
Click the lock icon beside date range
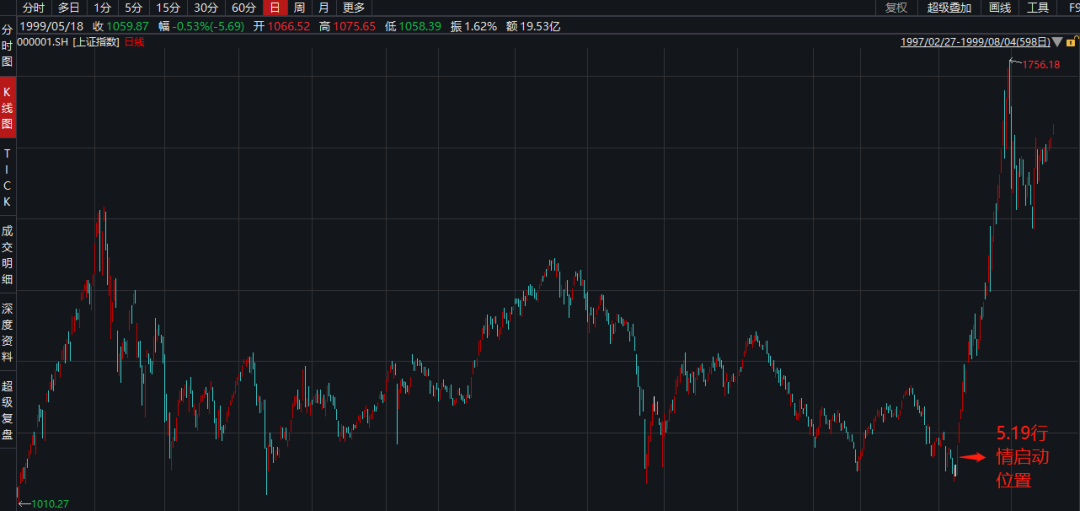(1073, 42)
